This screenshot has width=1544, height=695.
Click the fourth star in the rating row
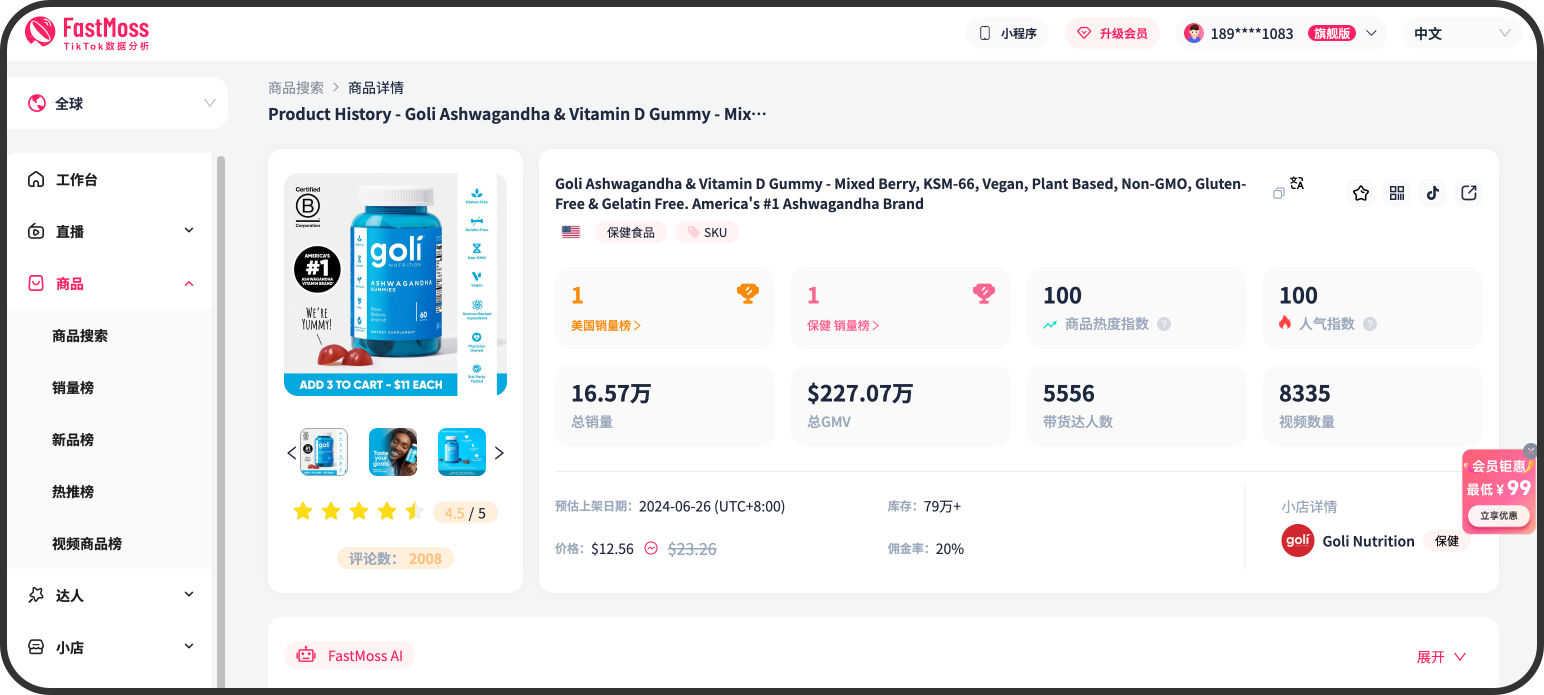tap(387, 510)
